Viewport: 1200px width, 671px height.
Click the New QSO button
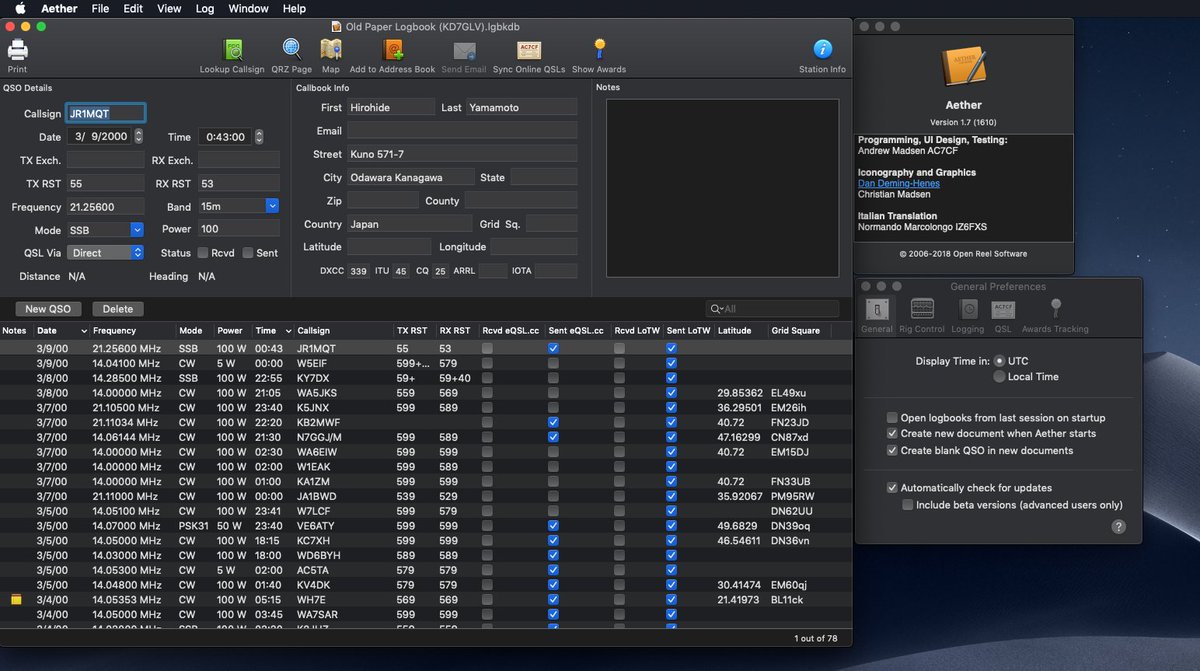coord(48,309)
